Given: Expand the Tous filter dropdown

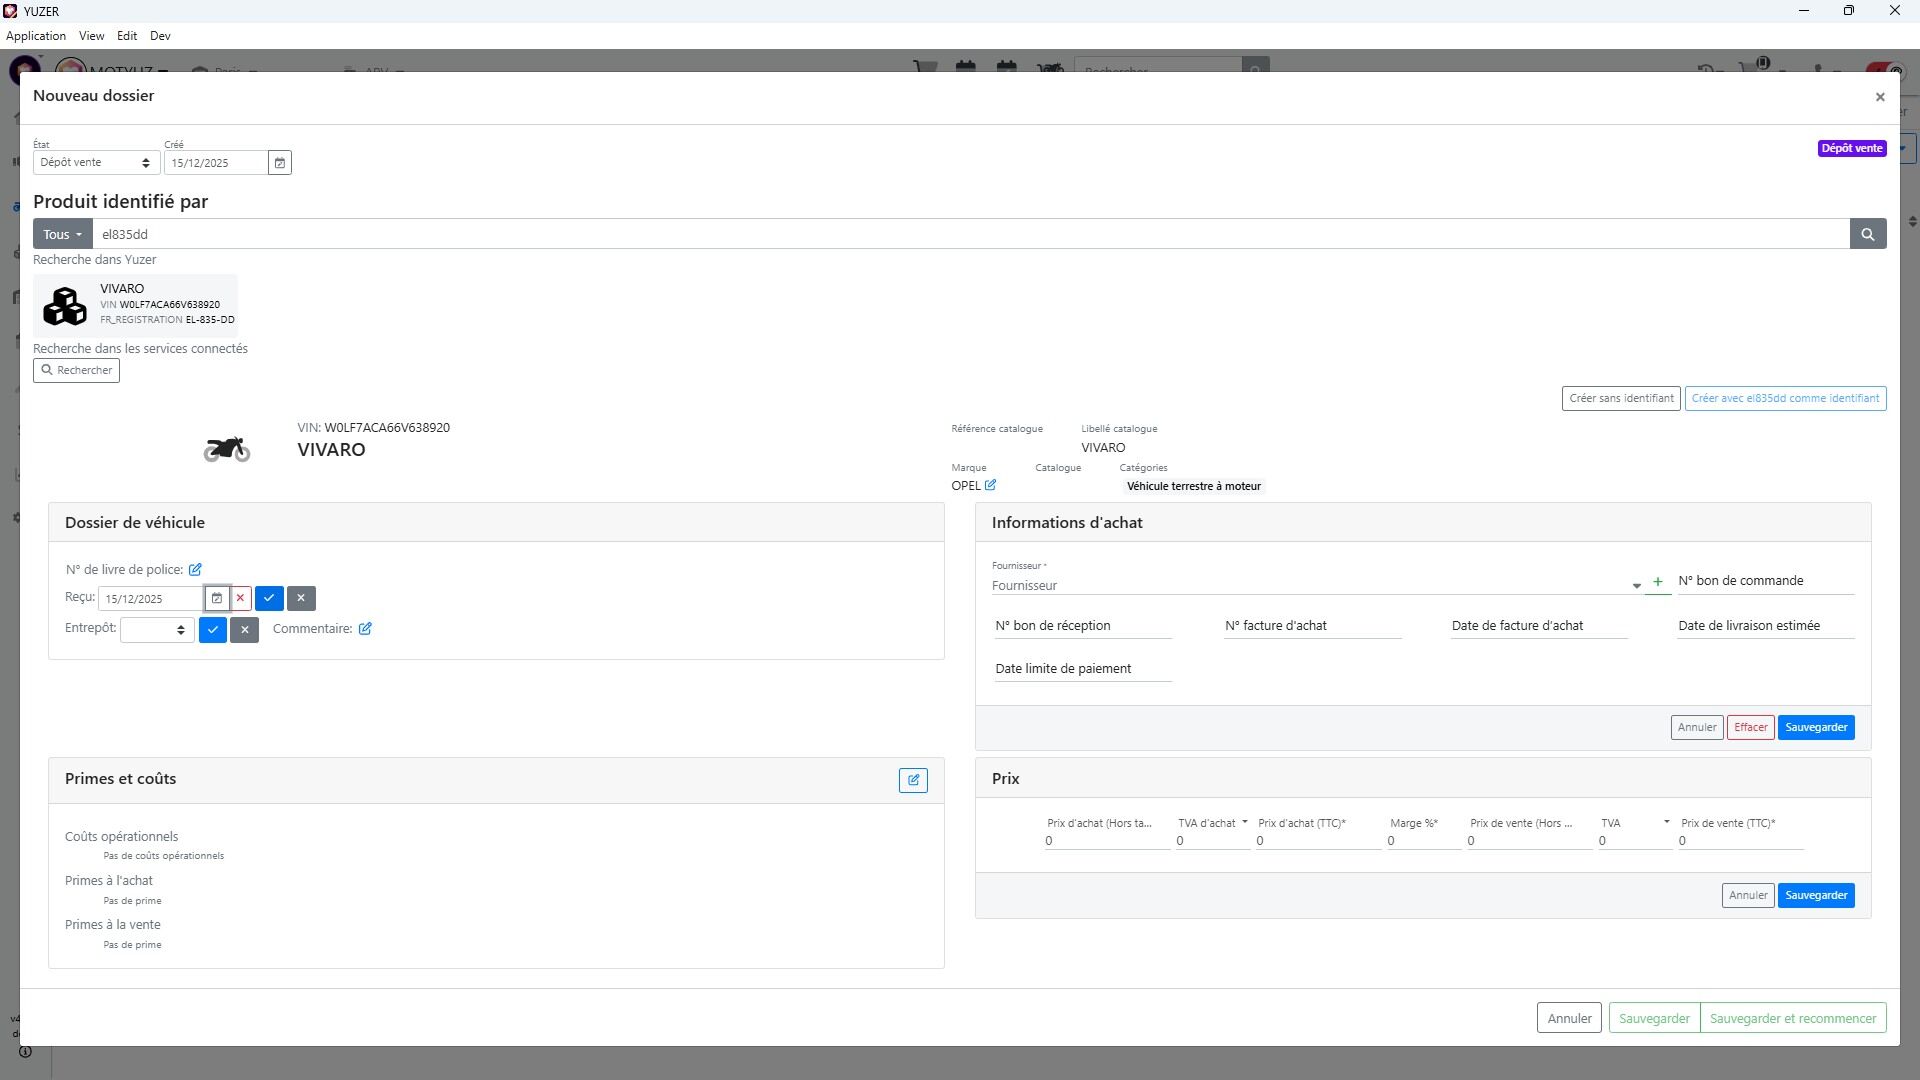Looking at the screenshot, I should click(62, 234).
